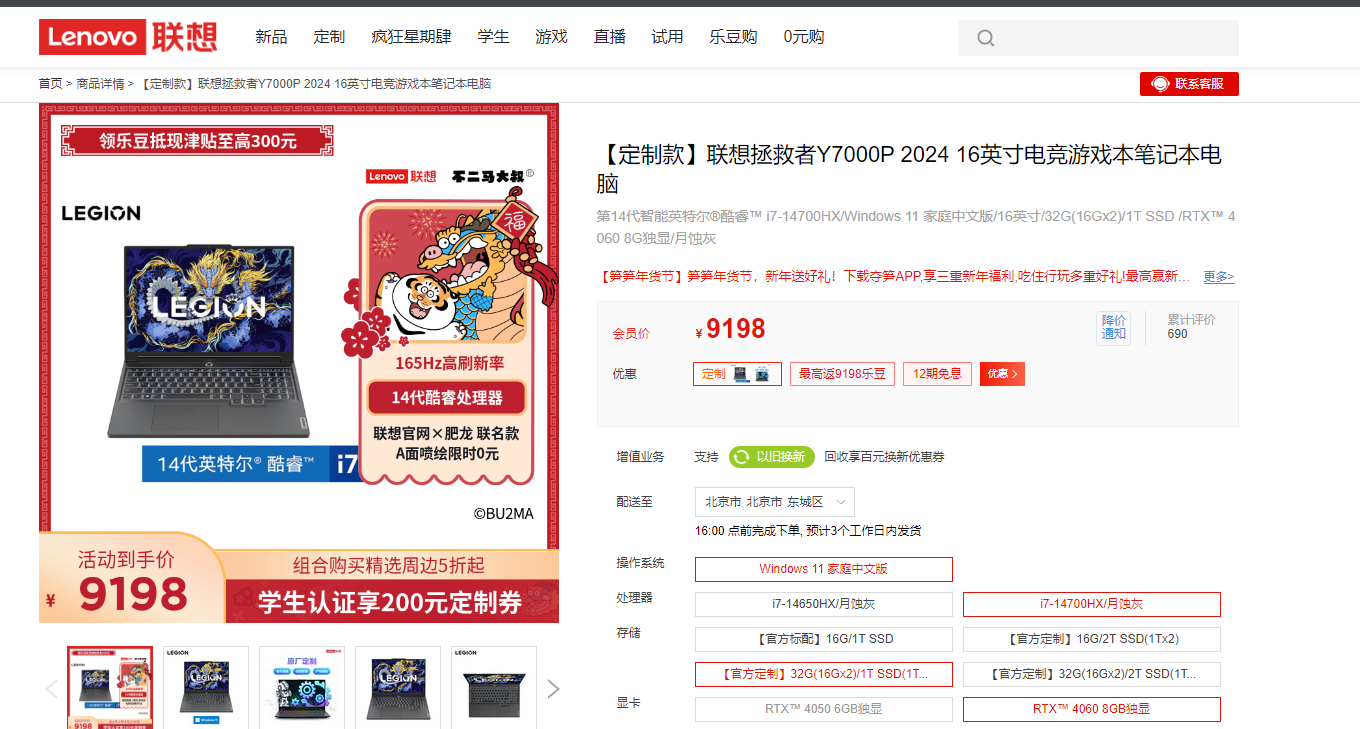Screen dimensions: 1360x729
Task: Click the 更多>> promotion link
Action: [1218, 277]
